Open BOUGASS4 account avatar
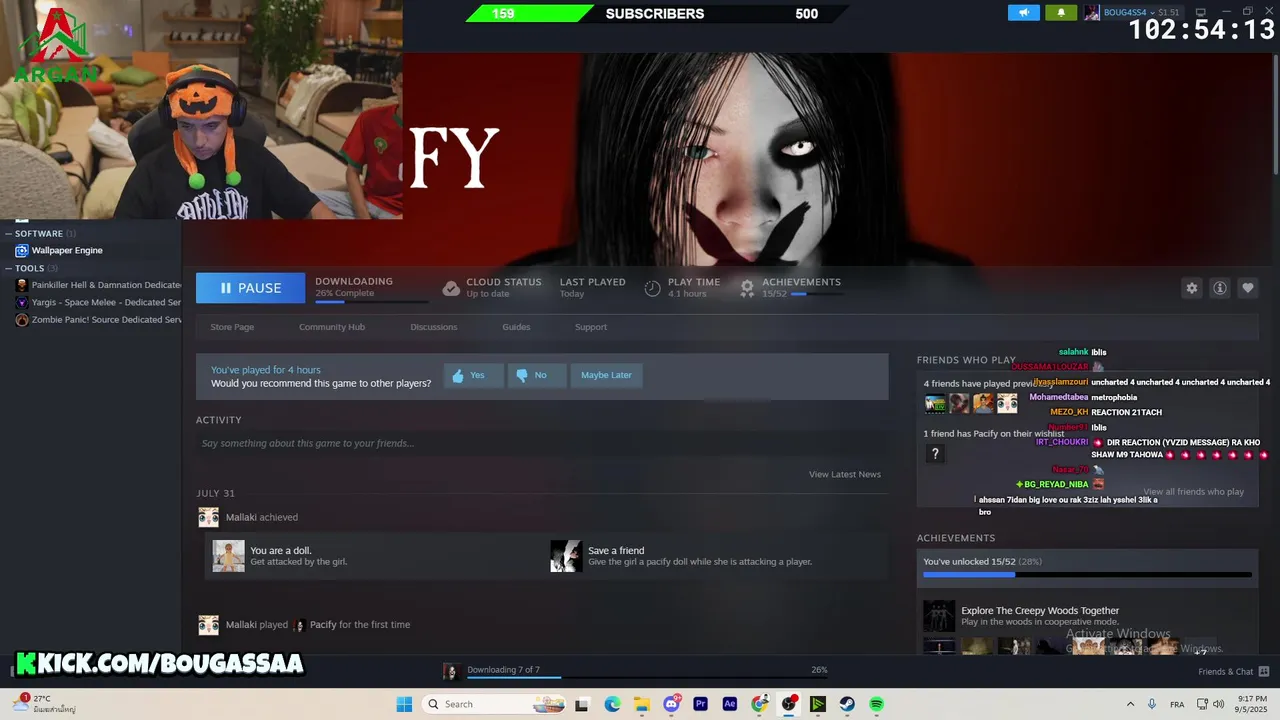Screen dimensions: 1280x720 (x=1092, y=13)
